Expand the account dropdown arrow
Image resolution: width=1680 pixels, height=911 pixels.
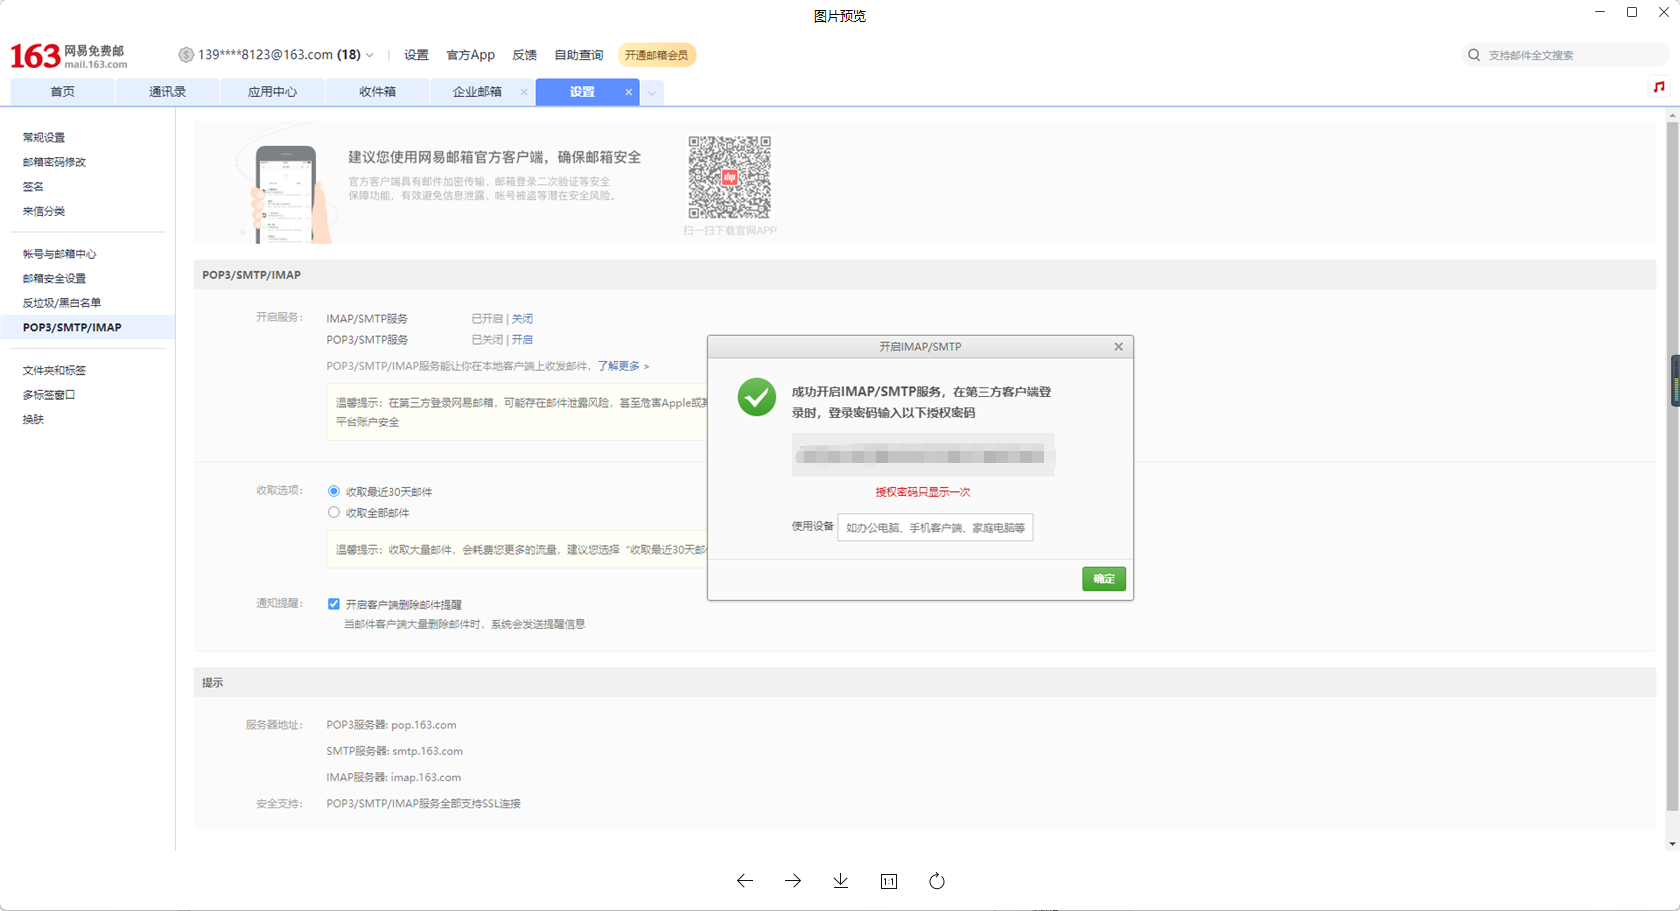(x=370, y=55)
